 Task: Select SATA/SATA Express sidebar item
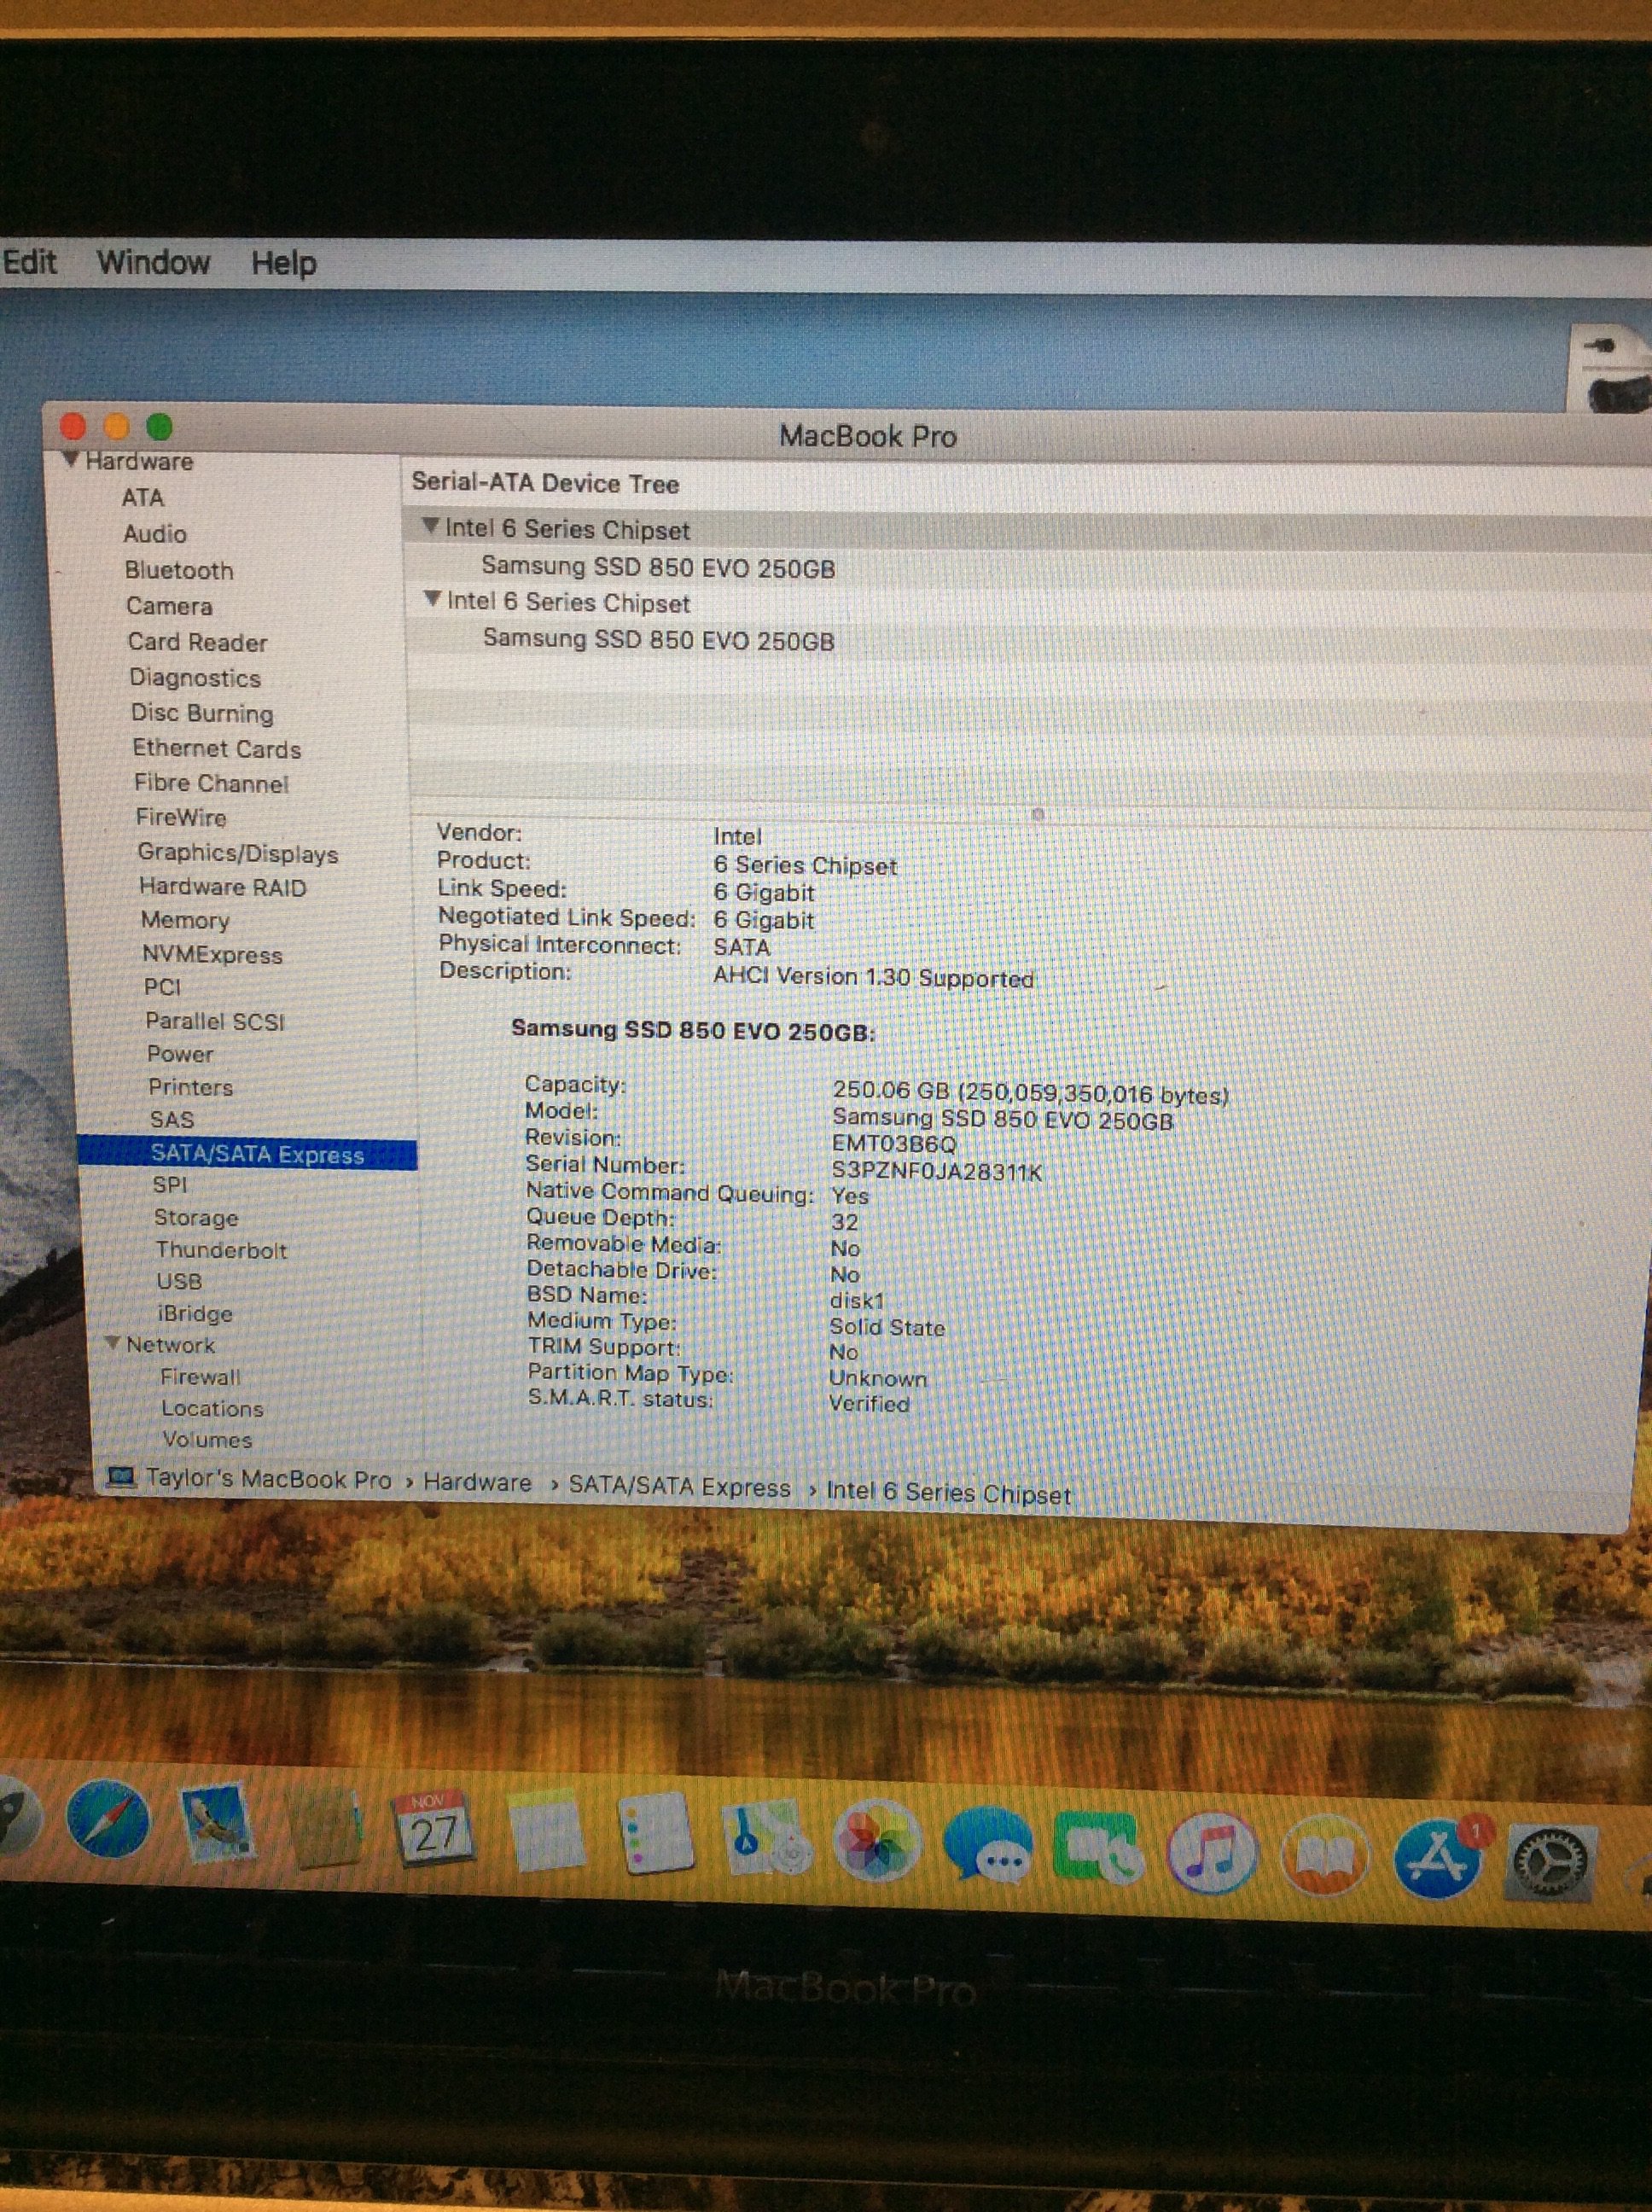click(247, 1154)
